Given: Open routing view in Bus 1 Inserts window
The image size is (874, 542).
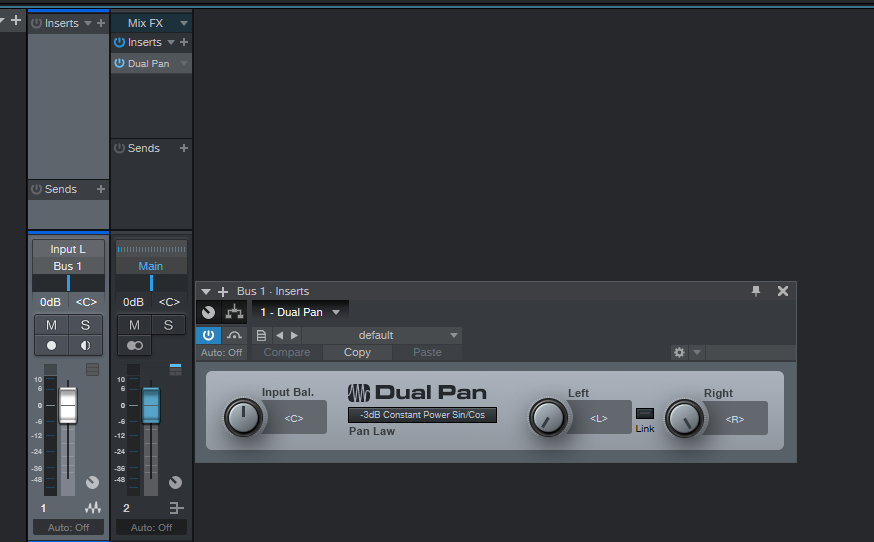Looking at the screenshot, I should [x=234, y=312].
